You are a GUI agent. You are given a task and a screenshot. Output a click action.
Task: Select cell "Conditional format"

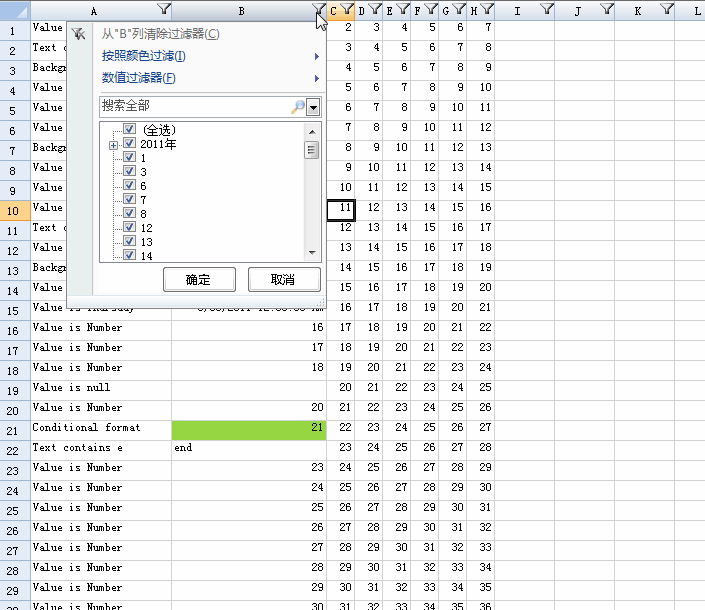[x=101, y=430]
